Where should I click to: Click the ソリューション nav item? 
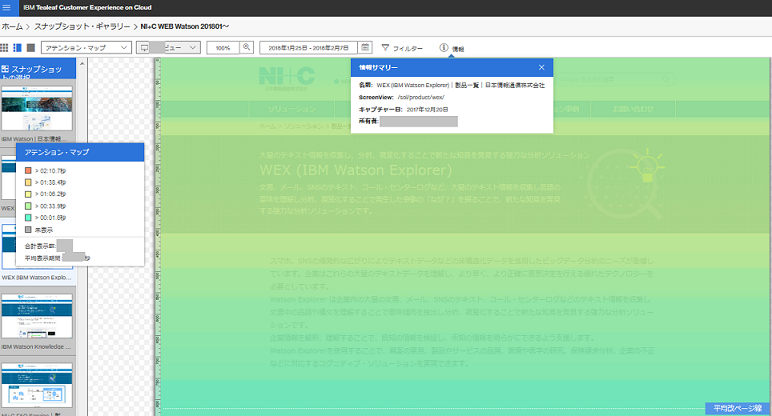pyautogui.click(x=292, y=109)
